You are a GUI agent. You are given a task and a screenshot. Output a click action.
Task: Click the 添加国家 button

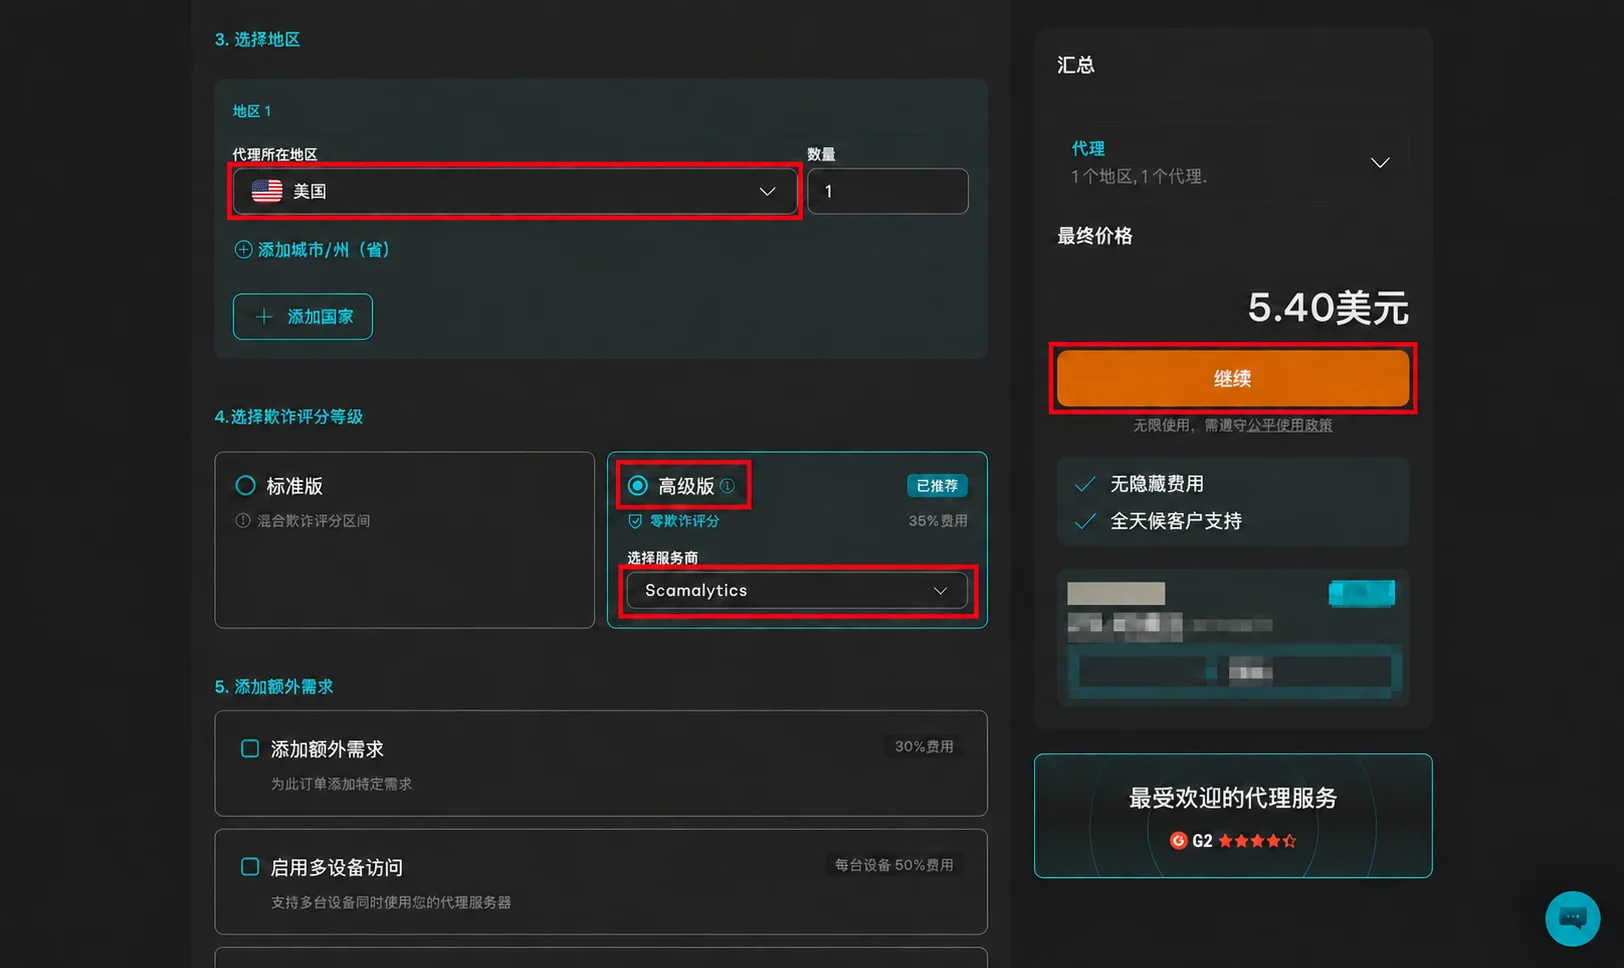(x=303, y=317)
